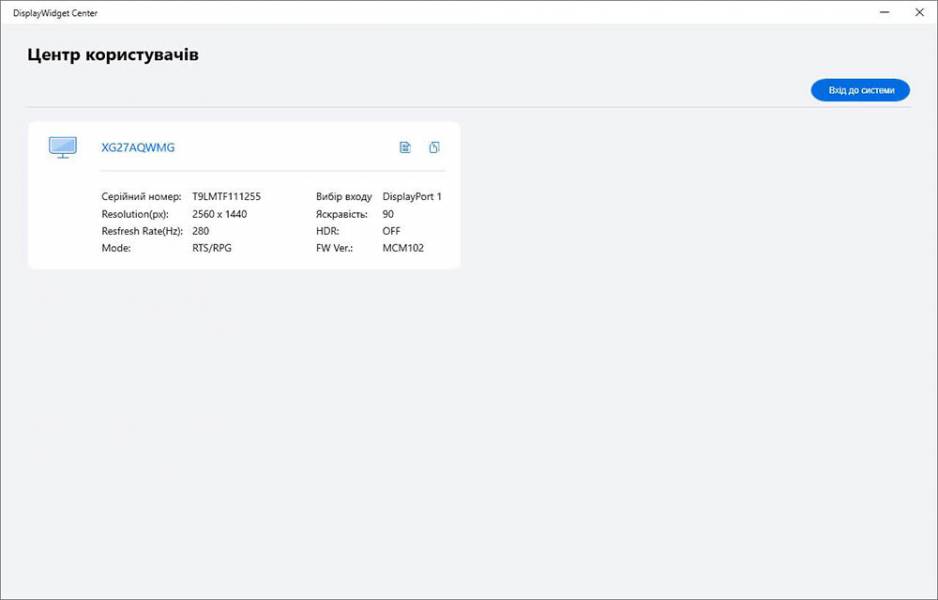Click the brightness value 90
Viewport: 938px width, 600px height.
coord(388,214)
